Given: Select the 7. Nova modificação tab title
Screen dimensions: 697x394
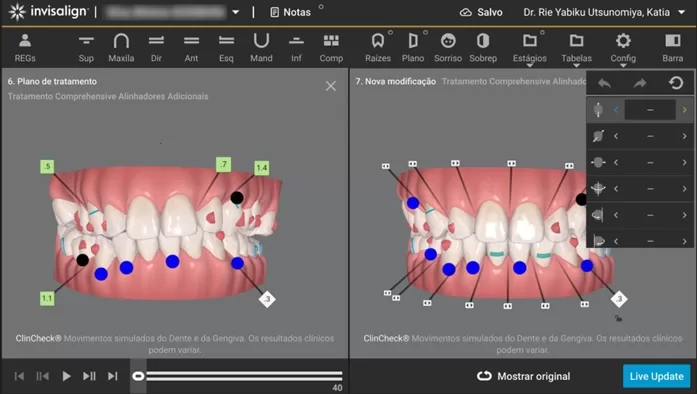Looking at the screenshot, I should pos(396,81).
